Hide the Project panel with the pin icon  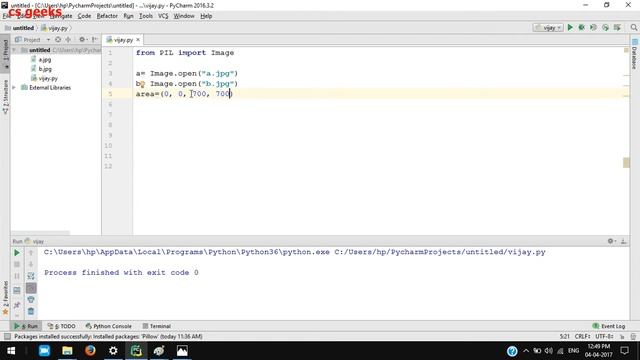(95, 40)
